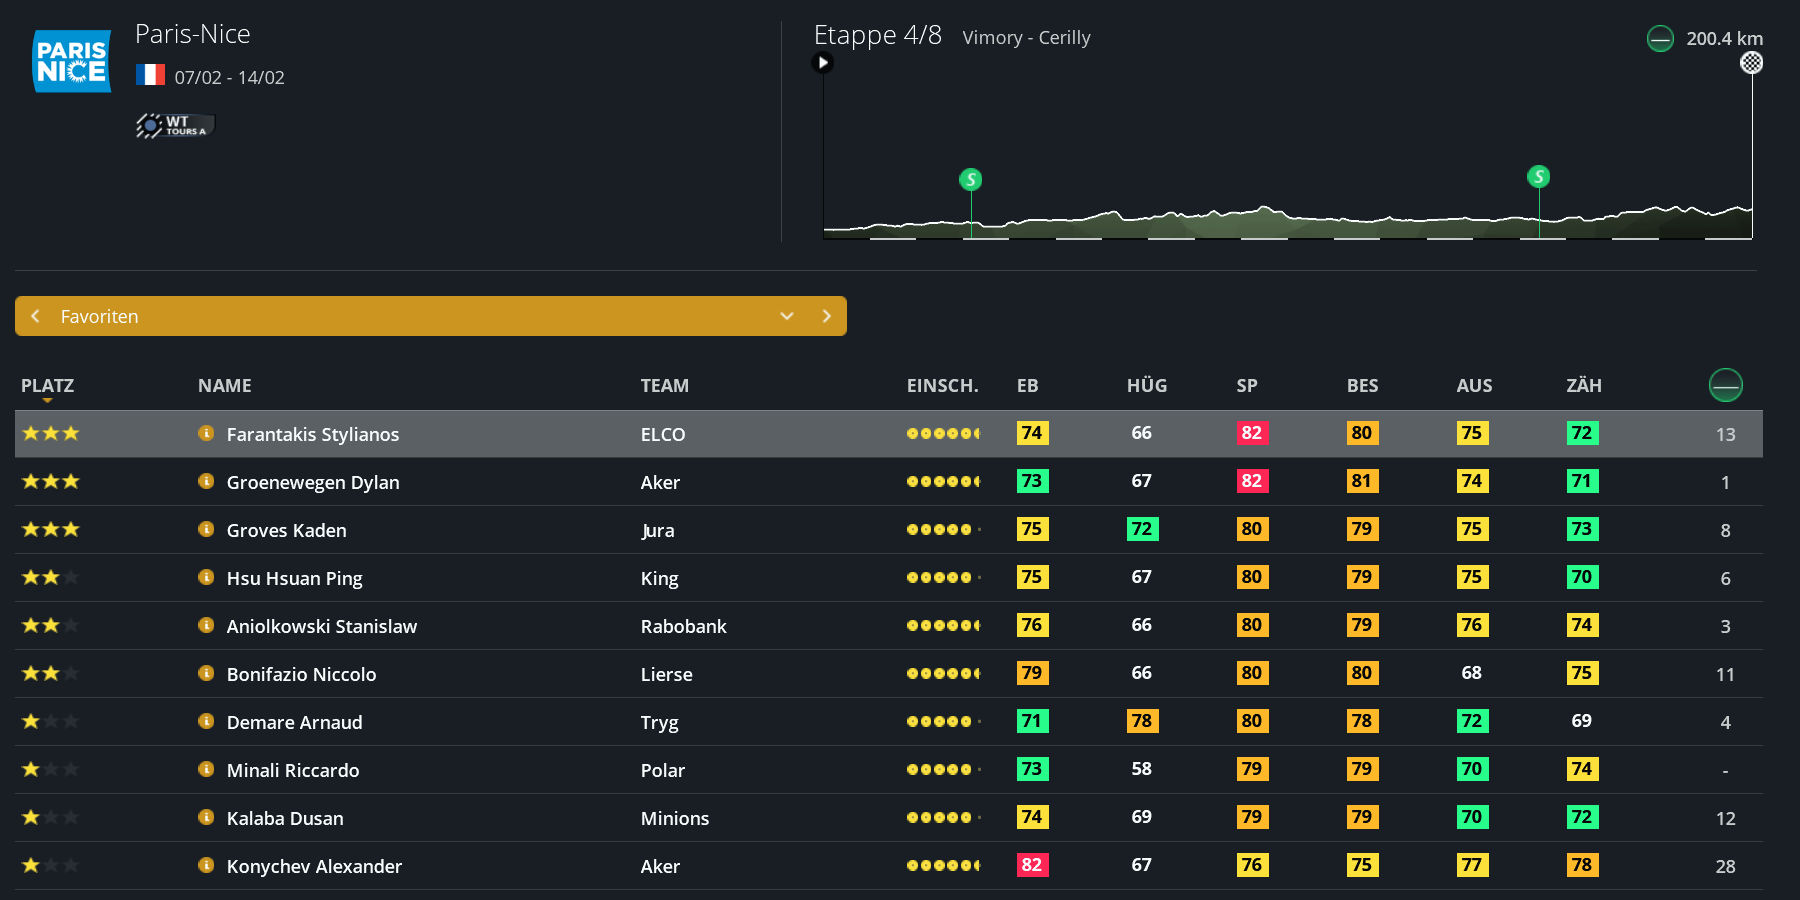Go to previous list with left arrow

pyautogui.click(x=36, y=316)
